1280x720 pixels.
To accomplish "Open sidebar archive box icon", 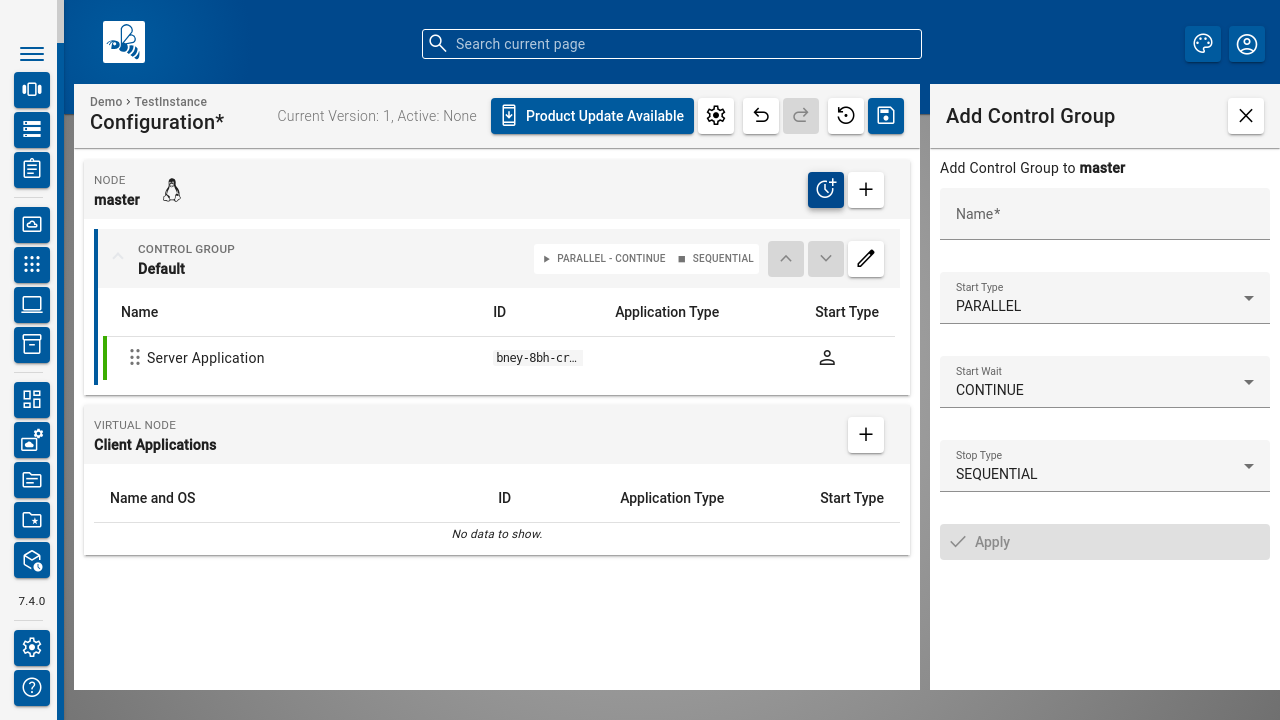I will click(32, 345).
